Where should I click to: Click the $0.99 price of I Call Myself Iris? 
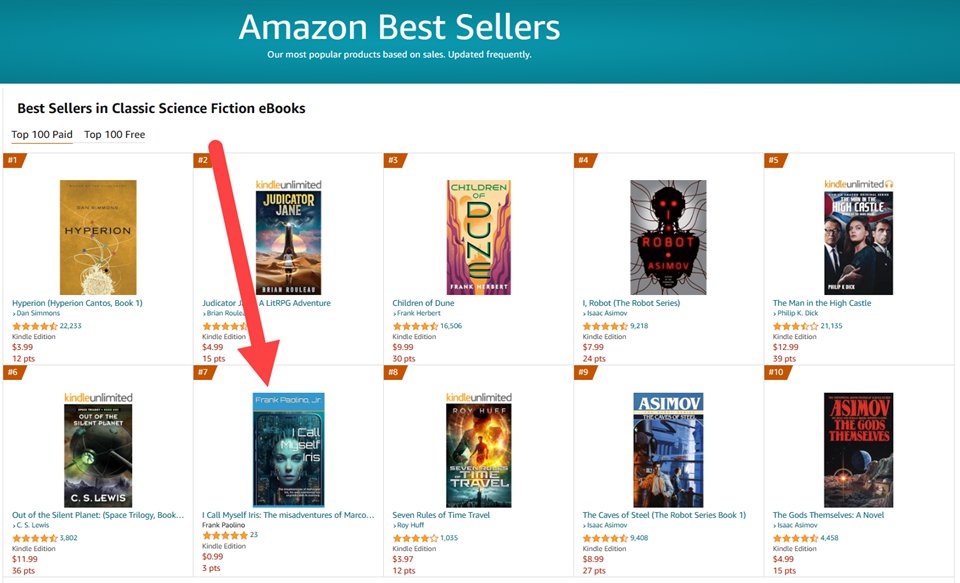pos(213,558)
